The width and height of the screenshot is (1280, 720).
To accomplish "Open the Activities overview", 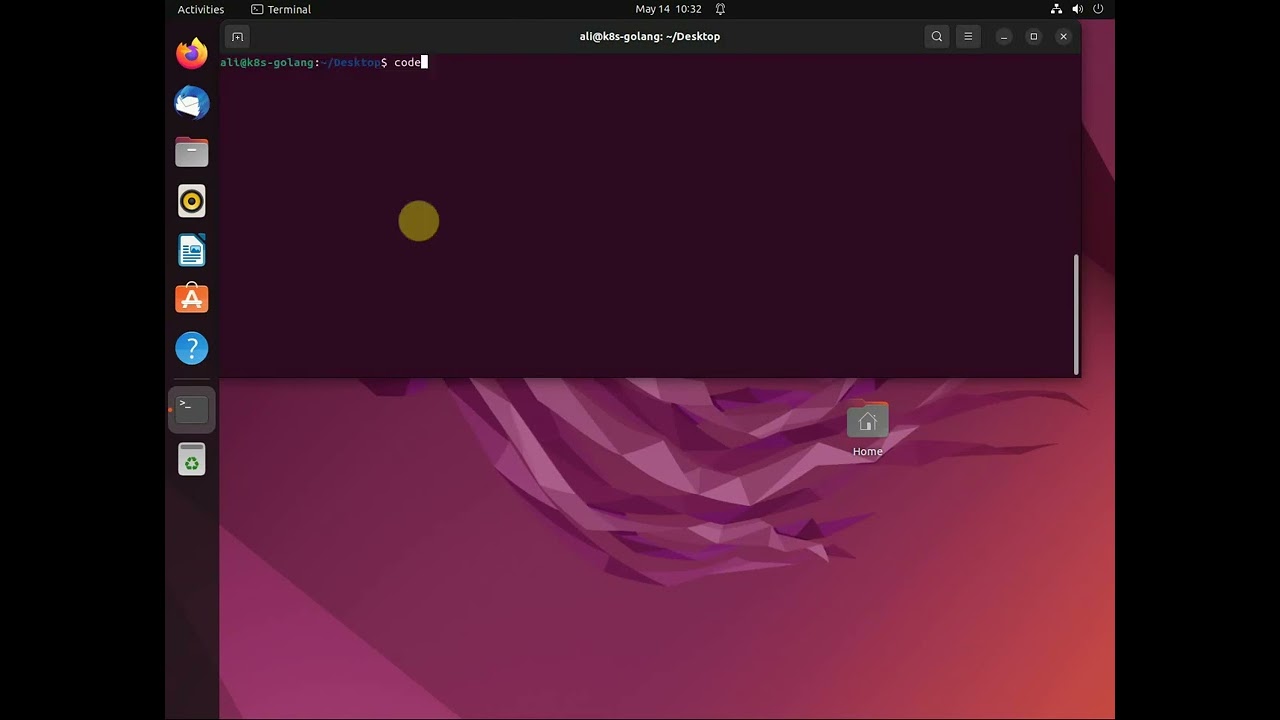I will (201, 9).
